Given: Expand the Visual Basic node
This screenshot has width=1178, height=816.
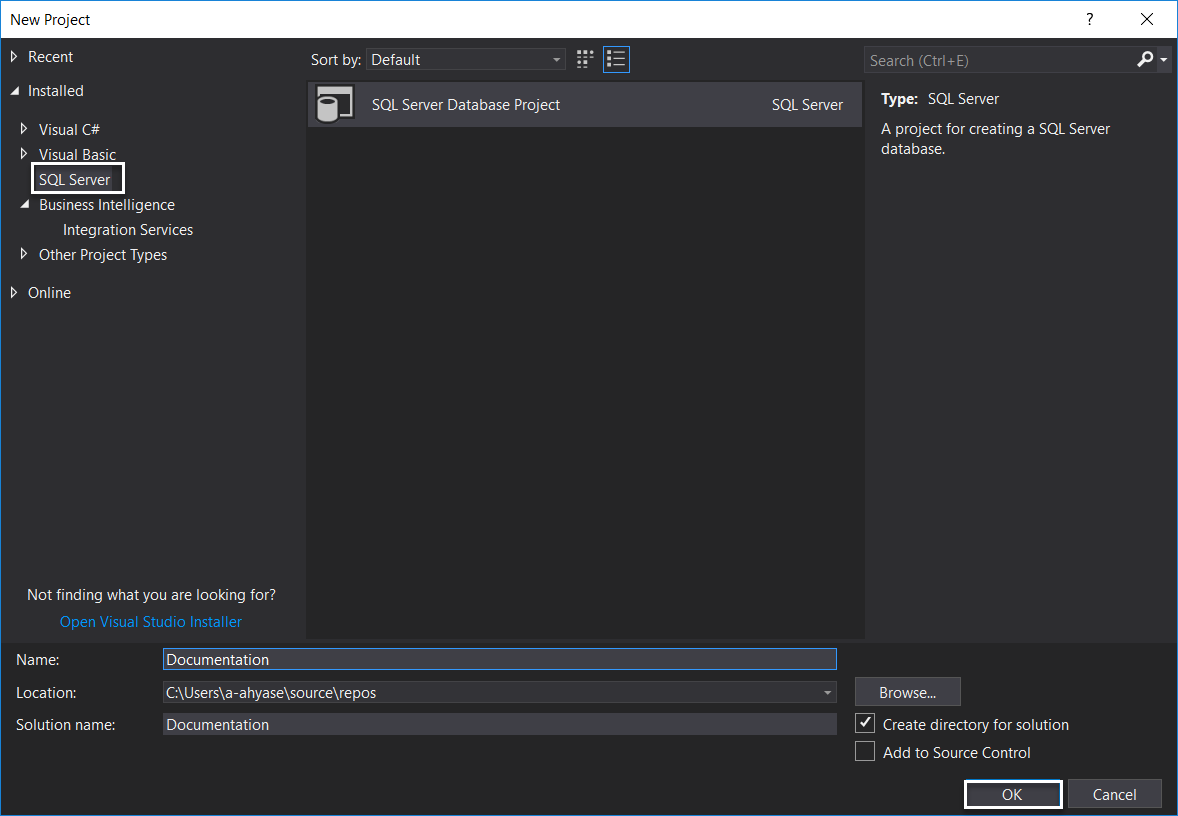Looking at the screenshot, I should point(23,154).
